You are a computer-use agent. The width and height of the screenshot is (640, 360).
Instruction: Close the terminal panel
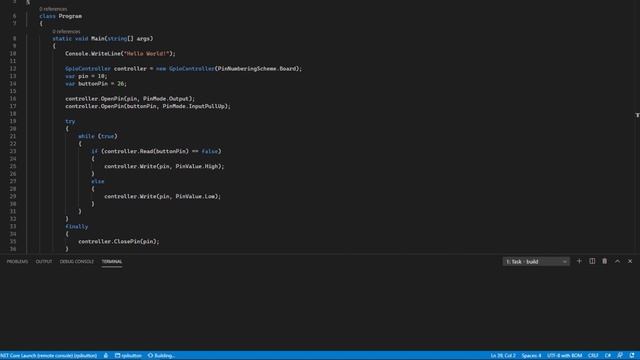(x=630, y=261)
